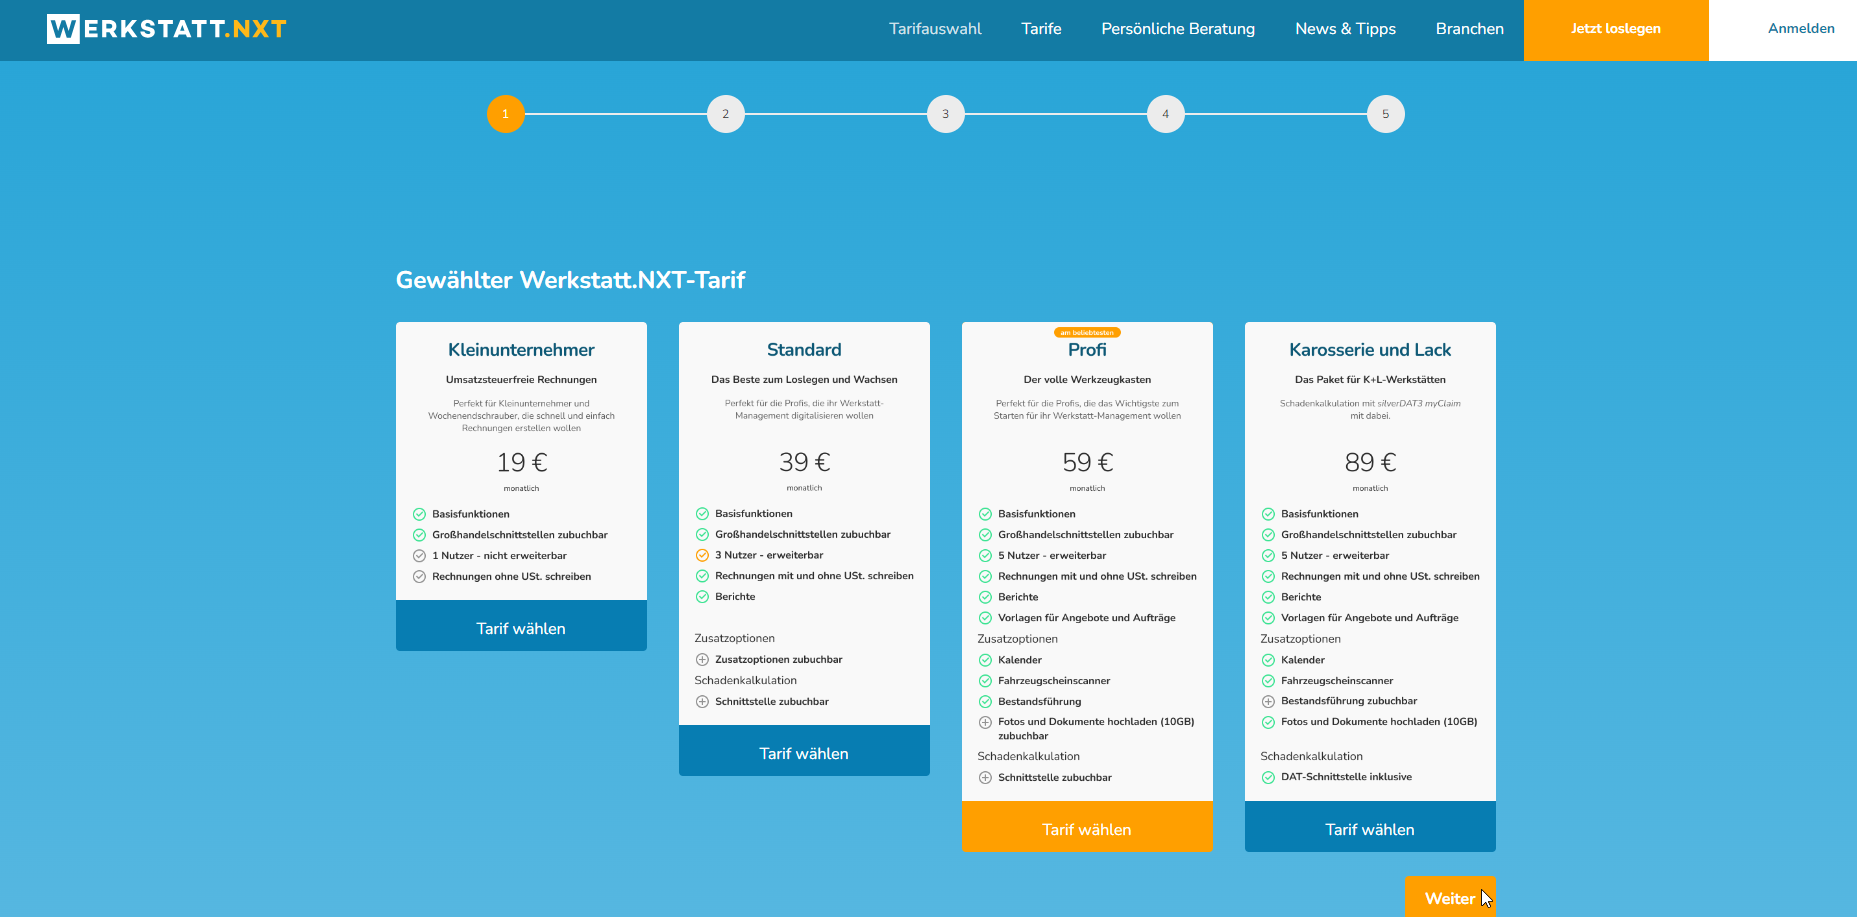Image resolution: width=1857 pixels, height=917 pixels.
Task: Click the Standard plan heading
Action: (x=804, y=350)
